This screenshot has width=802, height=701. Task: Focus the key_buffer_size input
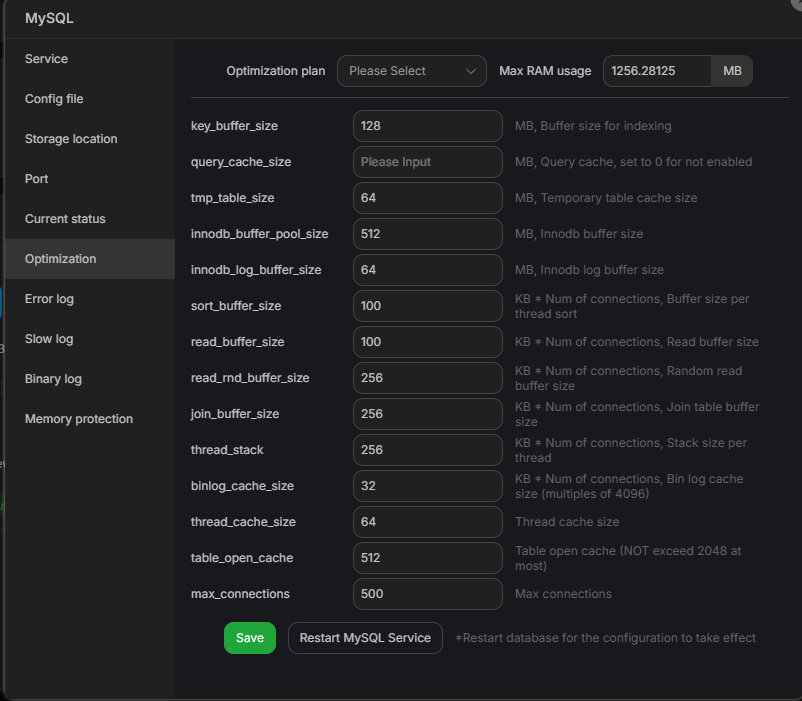(x=427, y=126)
